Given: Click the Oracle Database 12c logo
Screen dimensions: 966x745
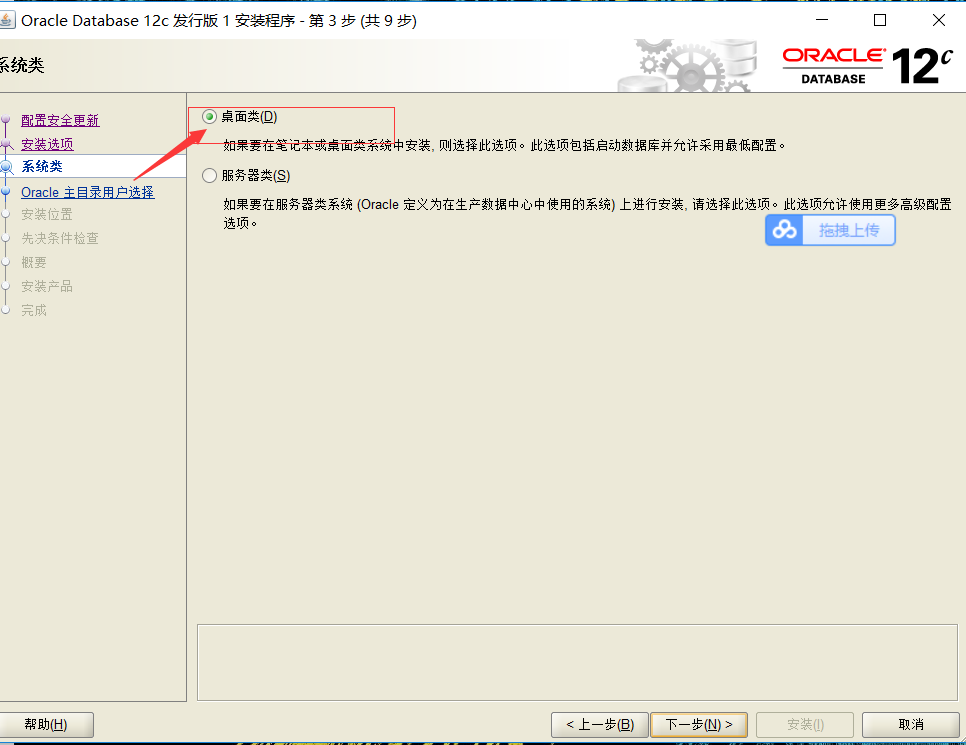Looking at the screenshot, I should coord(867,66).
